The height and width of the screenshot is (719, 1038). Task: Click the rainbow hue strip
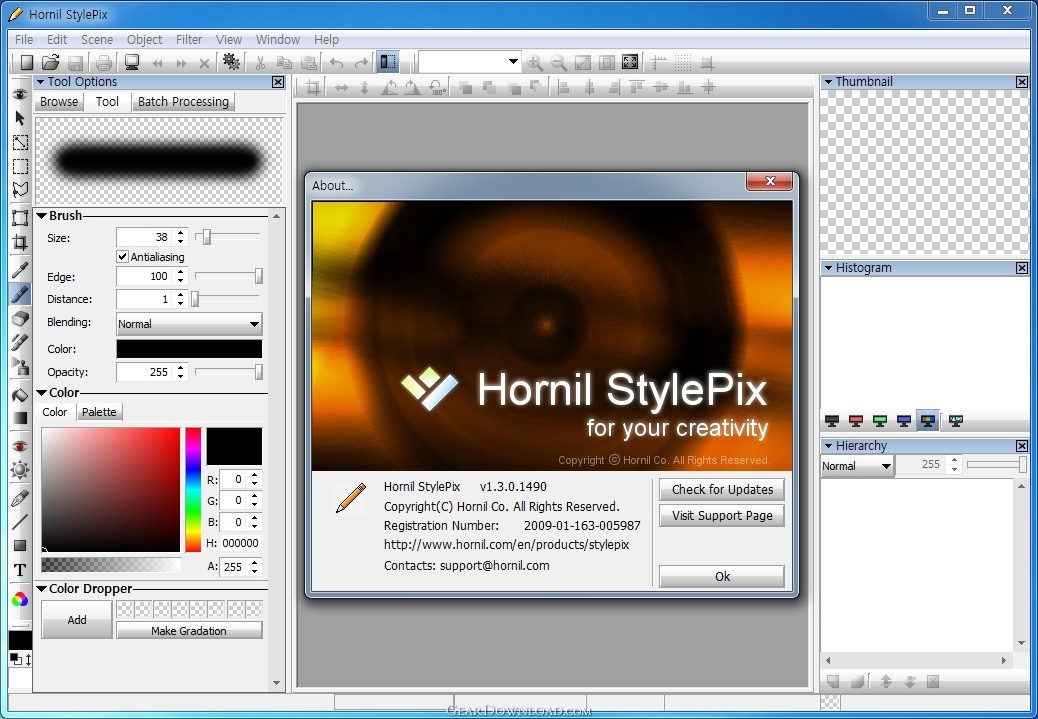coord(193,489)
